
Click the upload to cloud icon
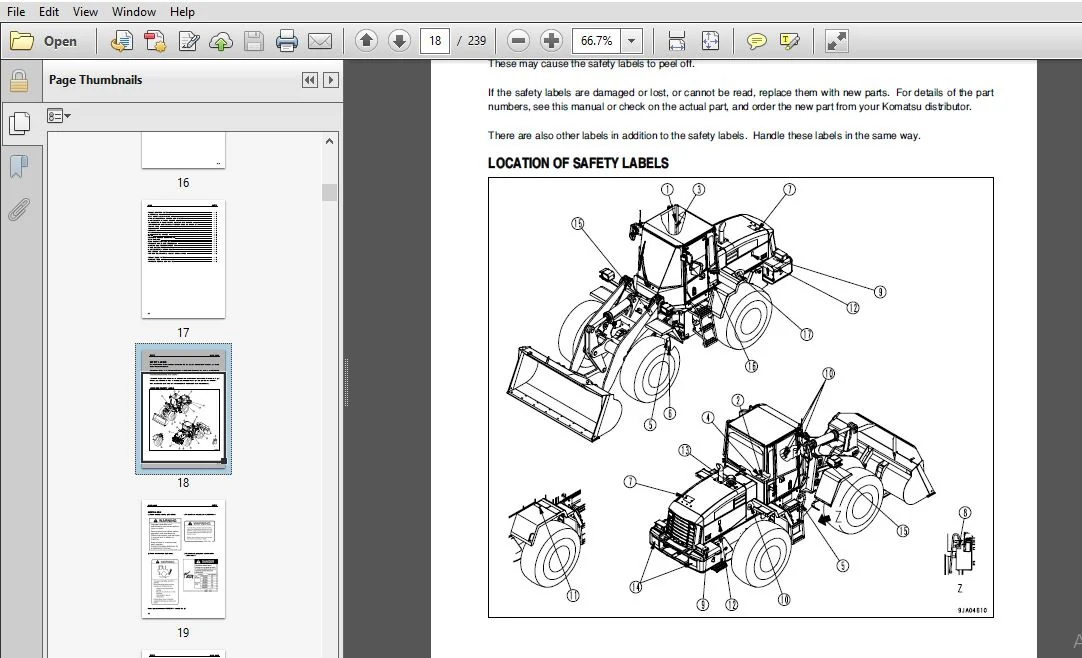[x=221, y=41]
